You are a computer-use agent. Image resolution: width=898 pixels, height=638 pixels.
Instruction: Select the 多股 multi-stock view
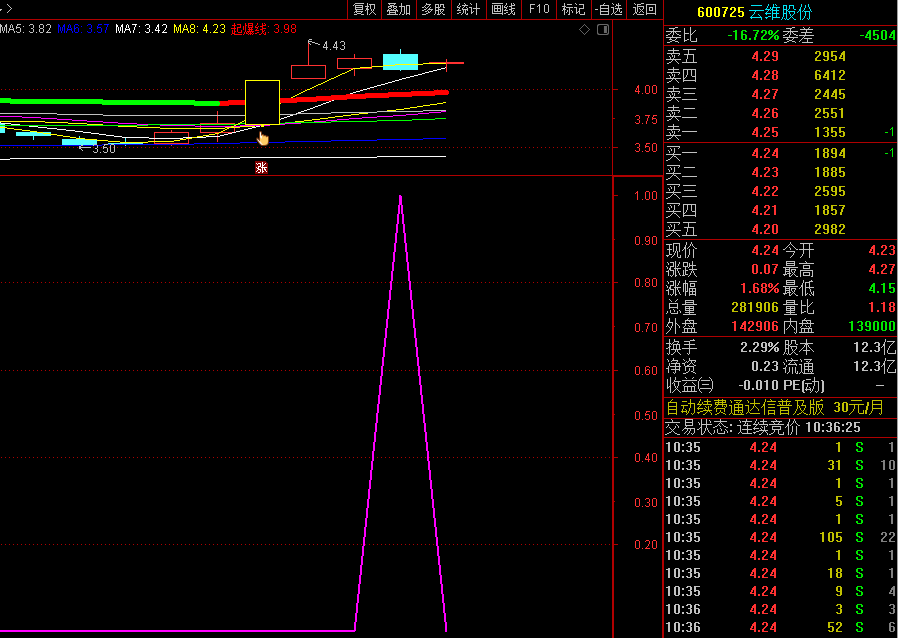[433, 10]
